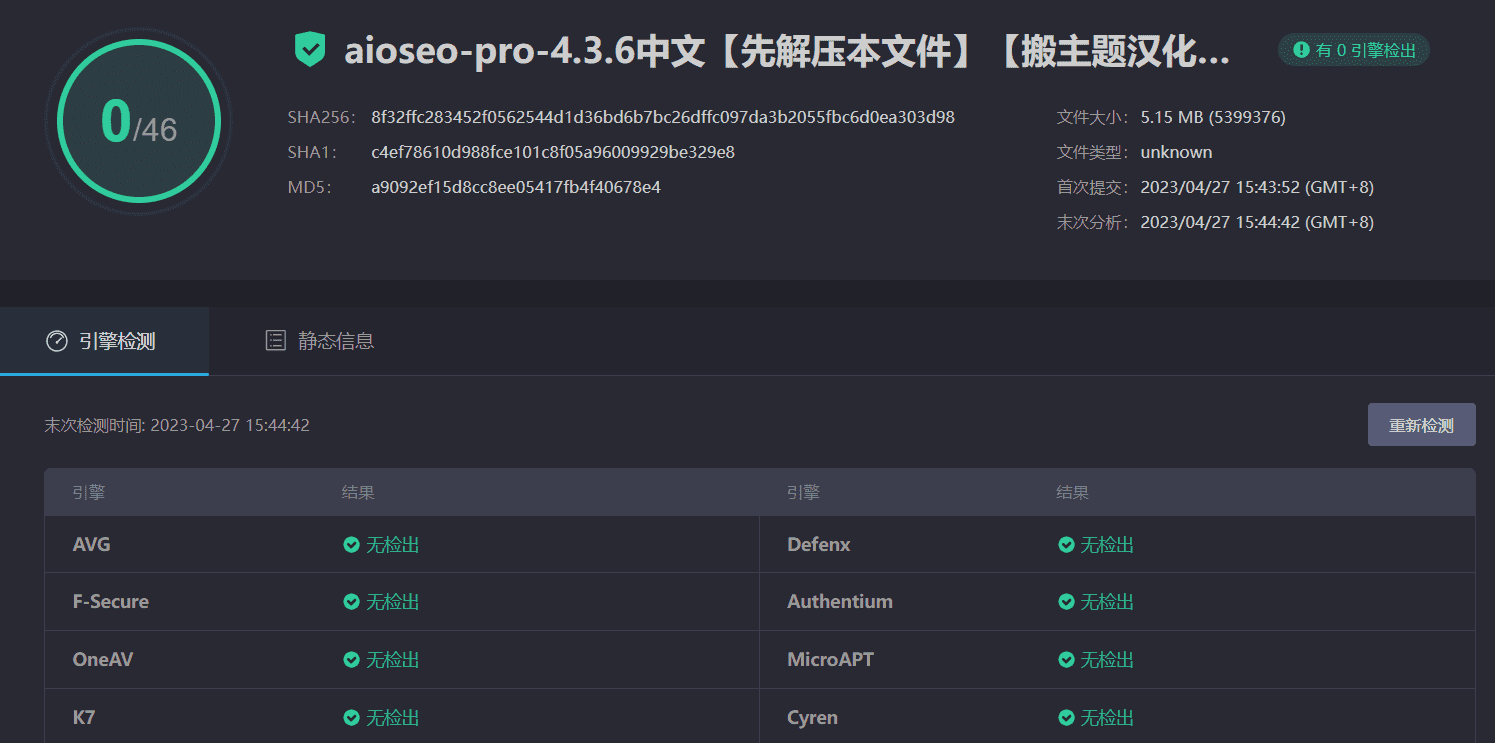Select the SHA256 hash value
Viewport: 1495px width, 743px height.
(663, 118)
